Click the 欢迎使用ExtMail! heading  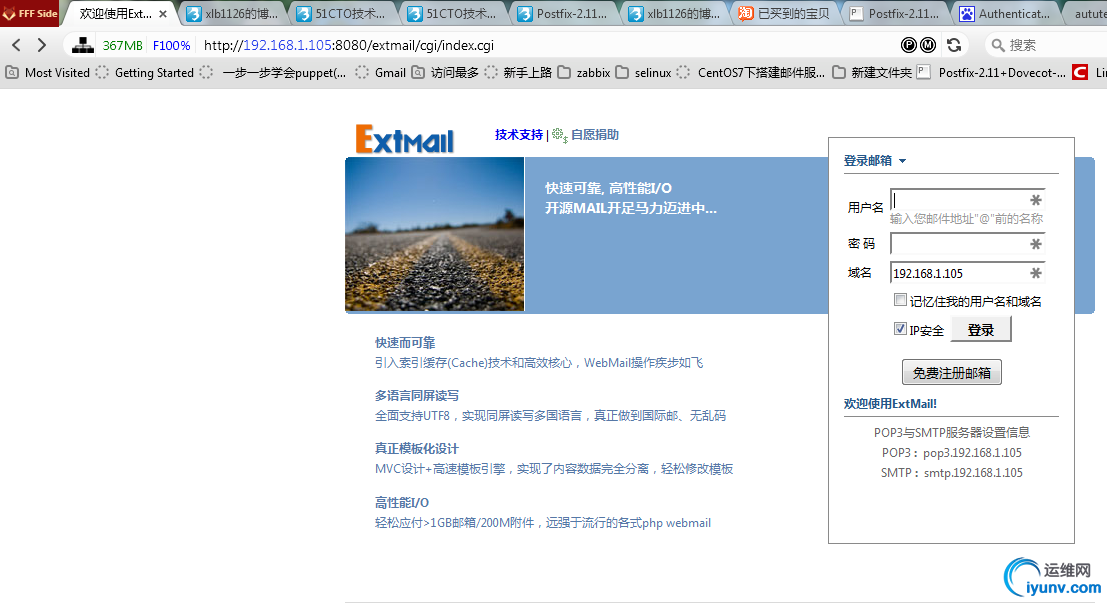point(890,404)
